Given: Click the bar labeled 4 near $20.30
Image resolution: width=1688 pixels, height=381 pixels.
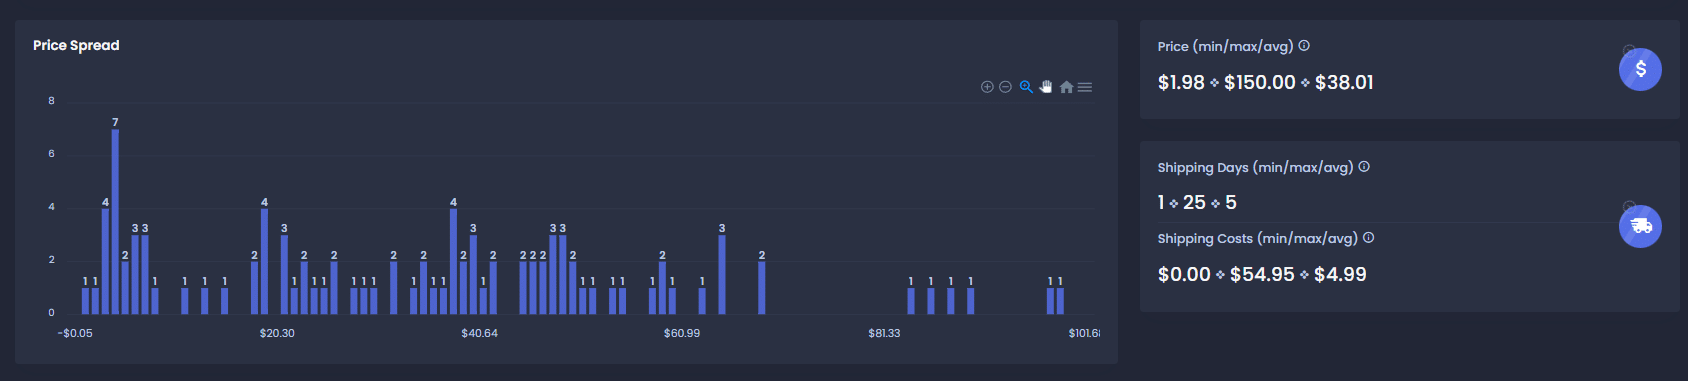Looking at the screenshot, I should tap(264, 261).
